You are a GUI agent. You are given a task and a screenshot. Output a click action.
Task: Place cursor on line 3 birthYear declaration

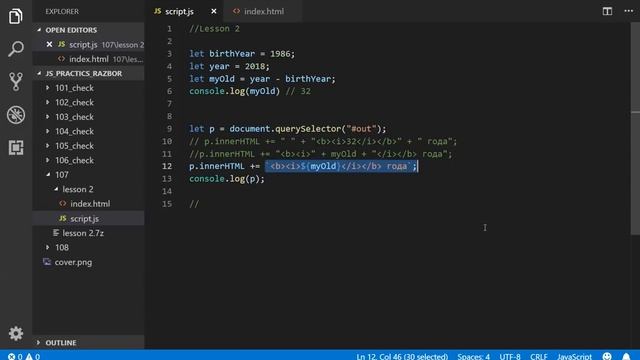click(242, 53)
